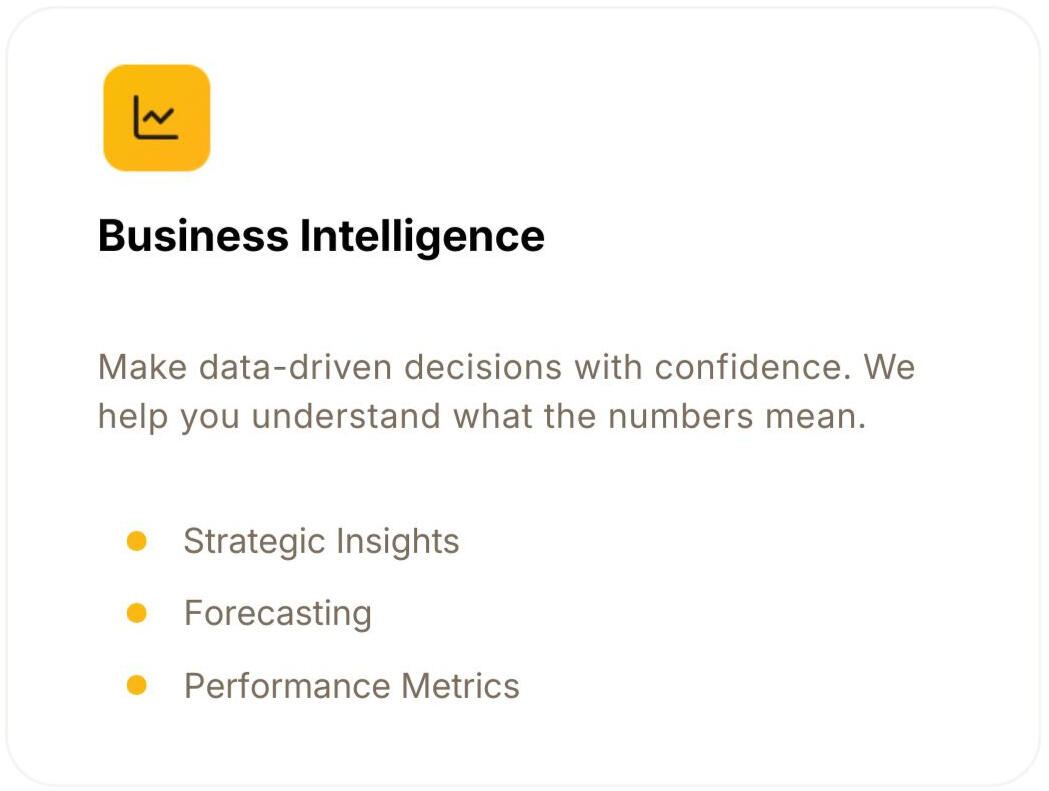Click the word "Metrics" in the list
Viewport: 1049px width, 791px height.
coord(460,686)
